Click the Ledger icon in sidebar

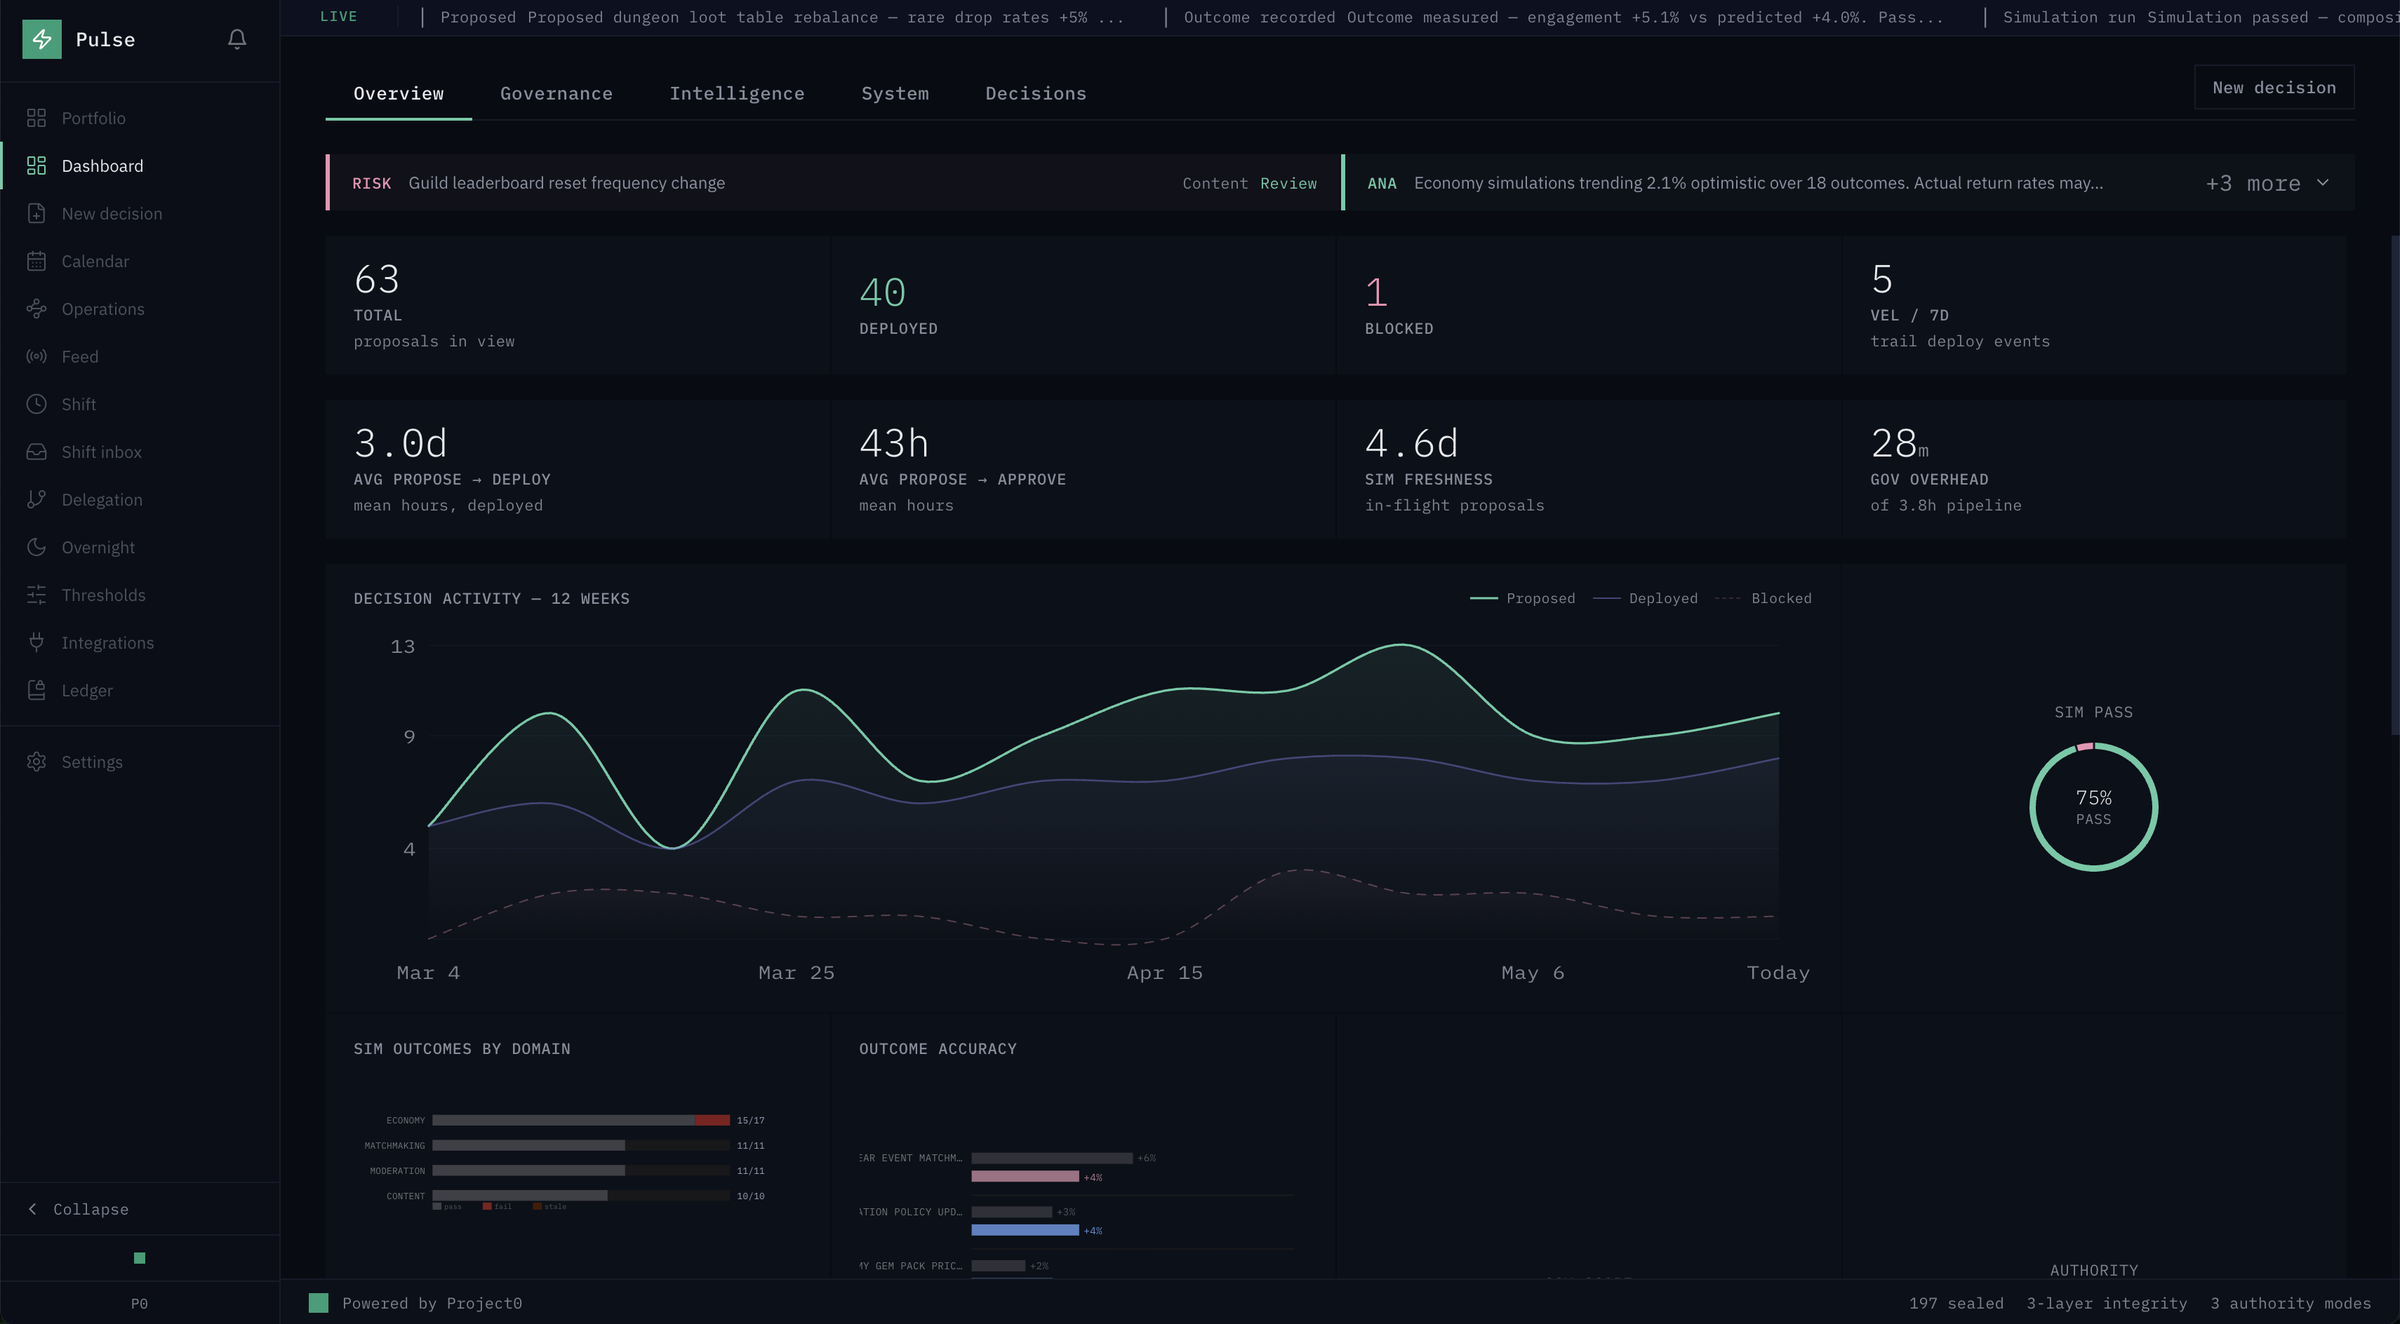pos(37,690)
